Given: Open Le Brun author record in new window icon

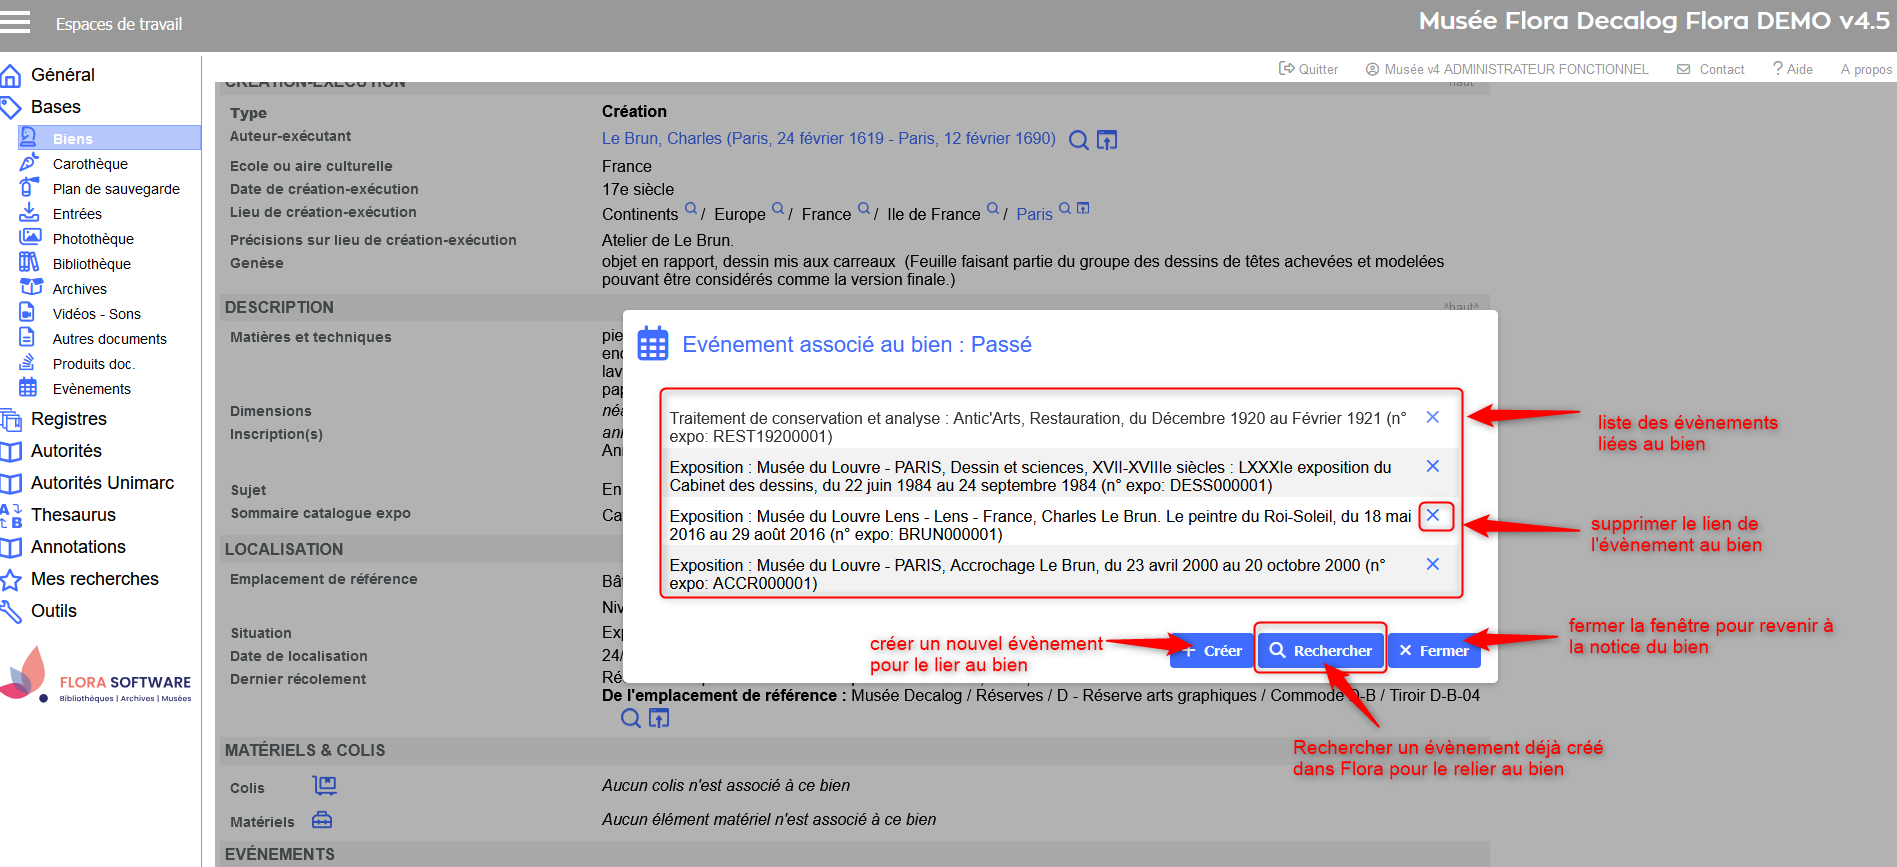Looking at the screenshot, I should tap(1106, 140).
